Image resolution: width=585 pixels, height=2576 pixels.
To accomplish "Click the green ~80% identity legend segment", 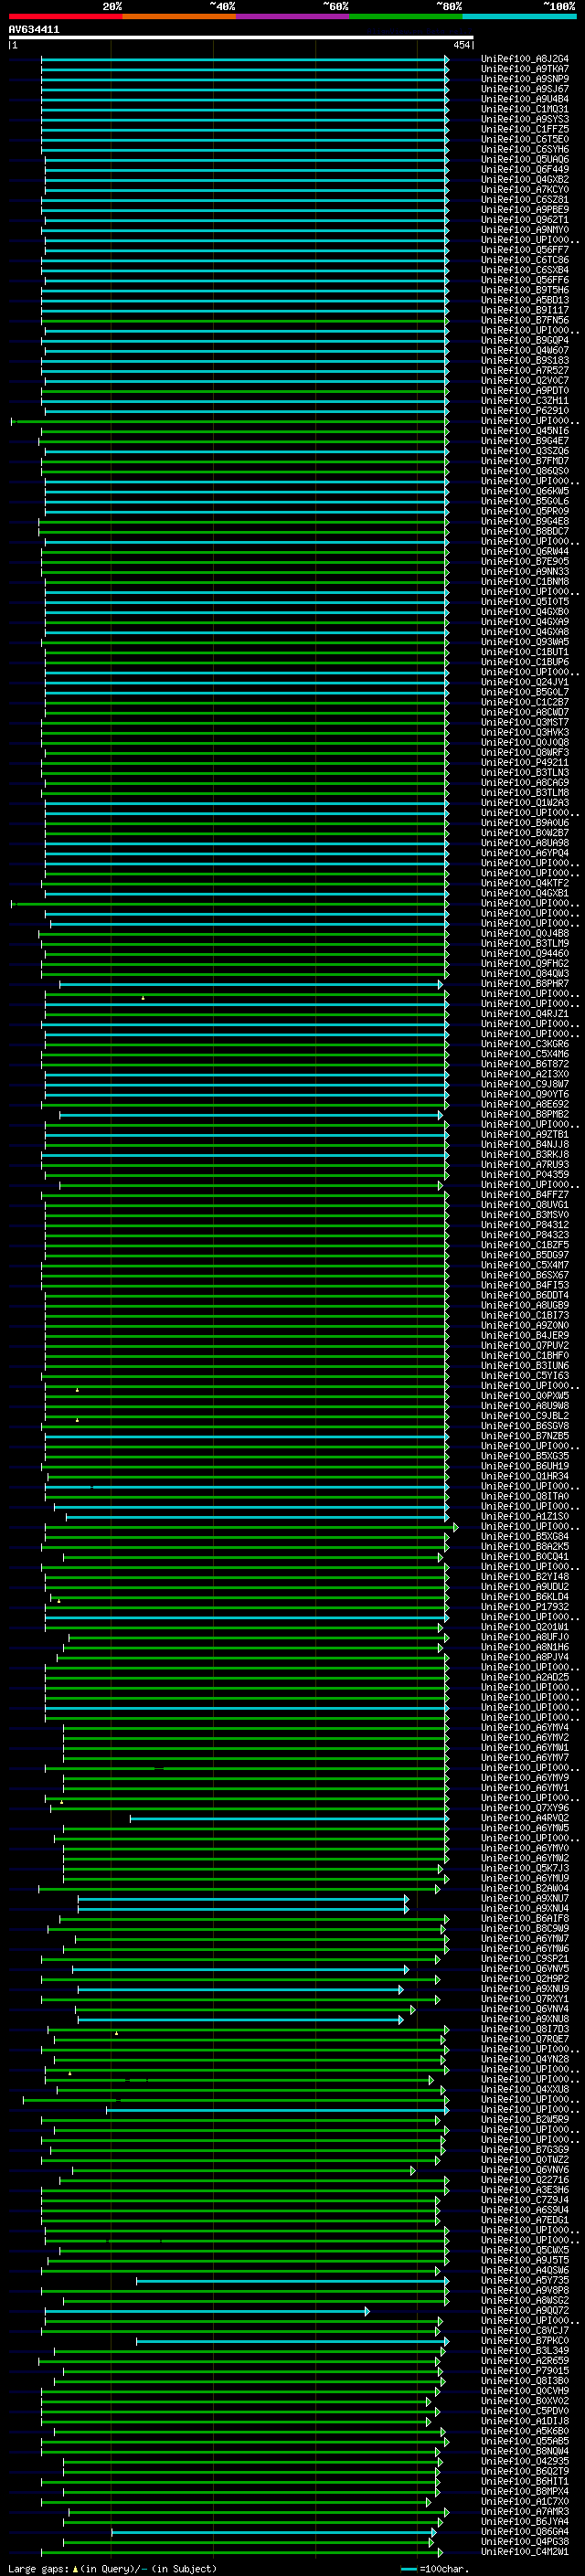I will [x=406, y=16].
